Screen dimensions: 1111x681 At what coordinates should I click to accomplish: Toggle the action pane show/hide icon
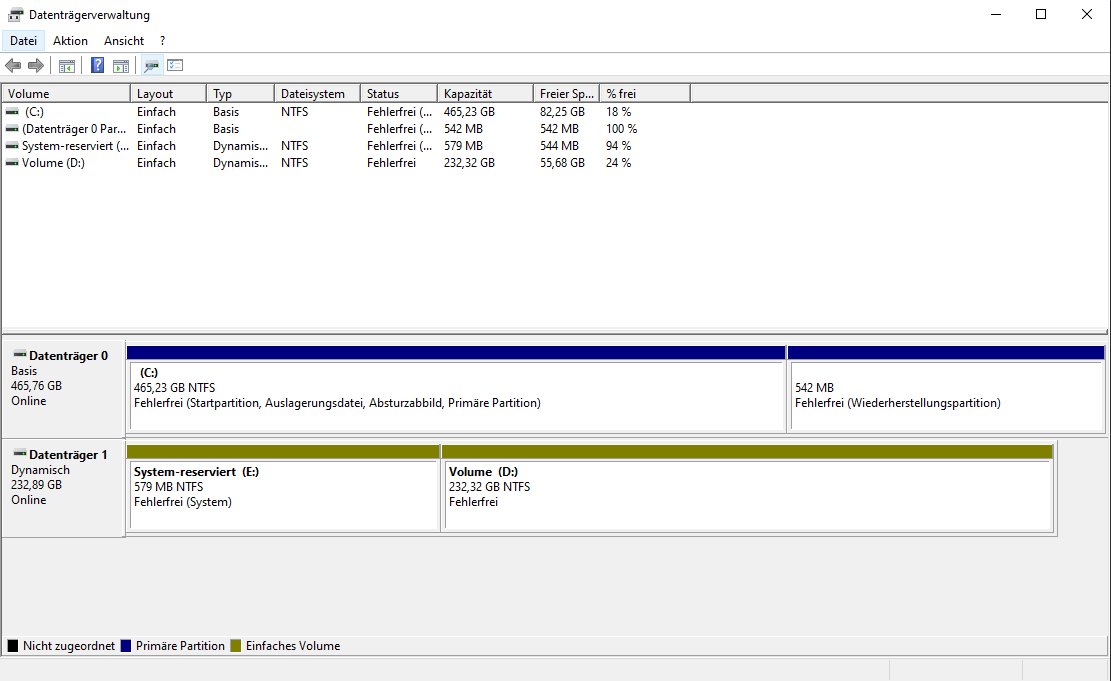(121, 66)
